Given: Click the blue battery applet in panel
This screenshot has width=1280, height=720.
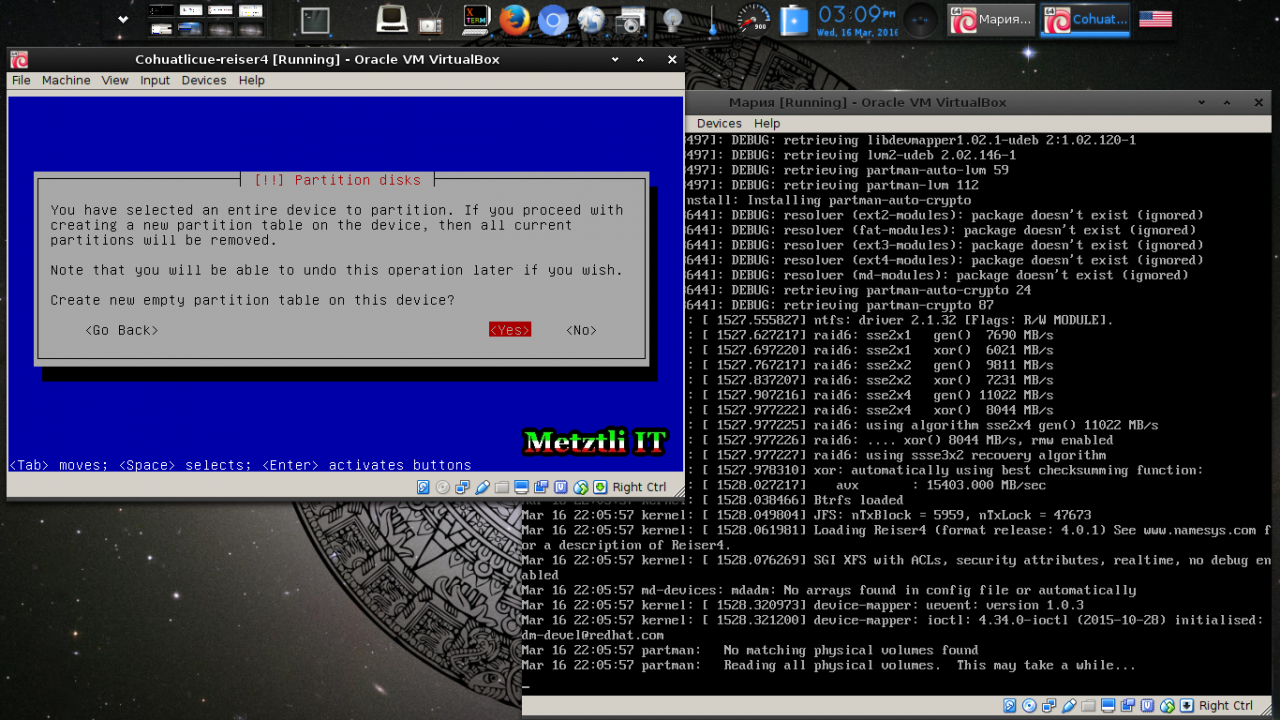Looking at the screenshot, I should point(795,20).
